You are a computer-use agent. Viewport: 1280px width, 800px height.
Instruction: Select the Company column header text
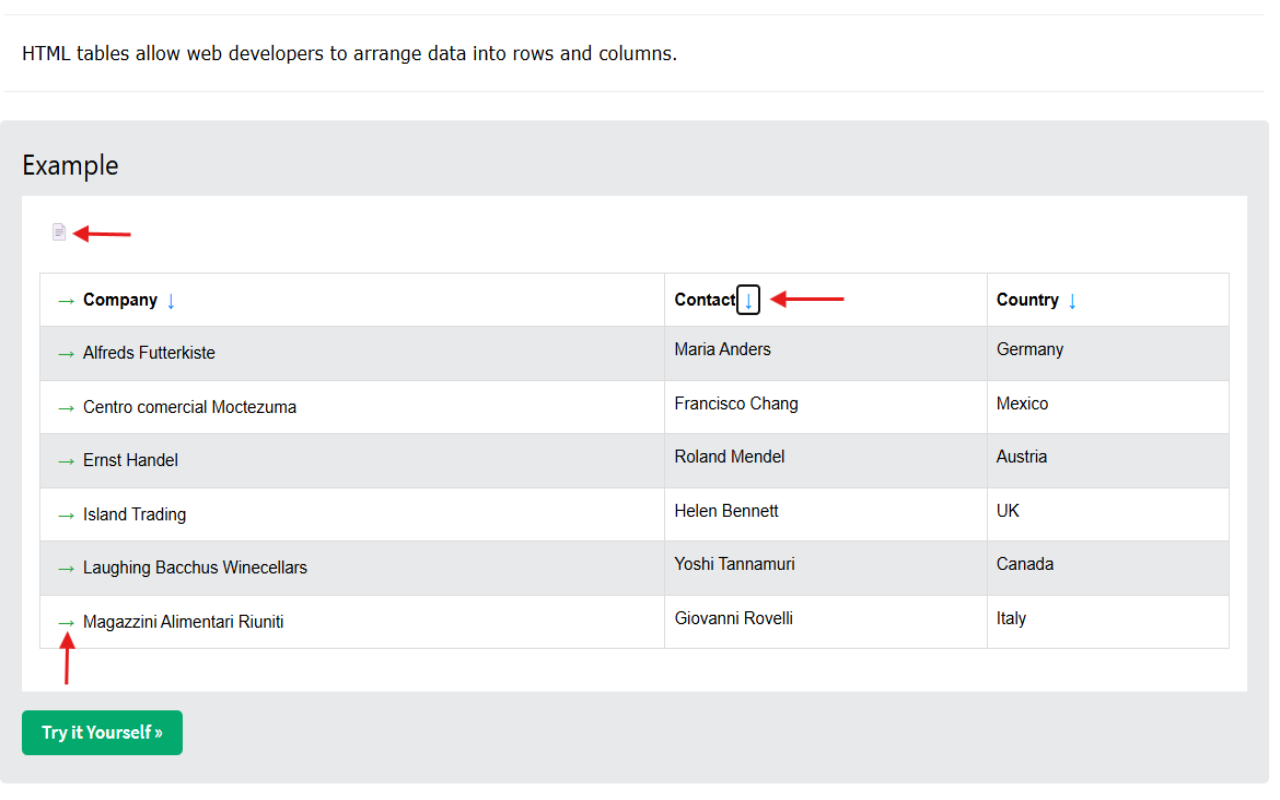point(120,300)
